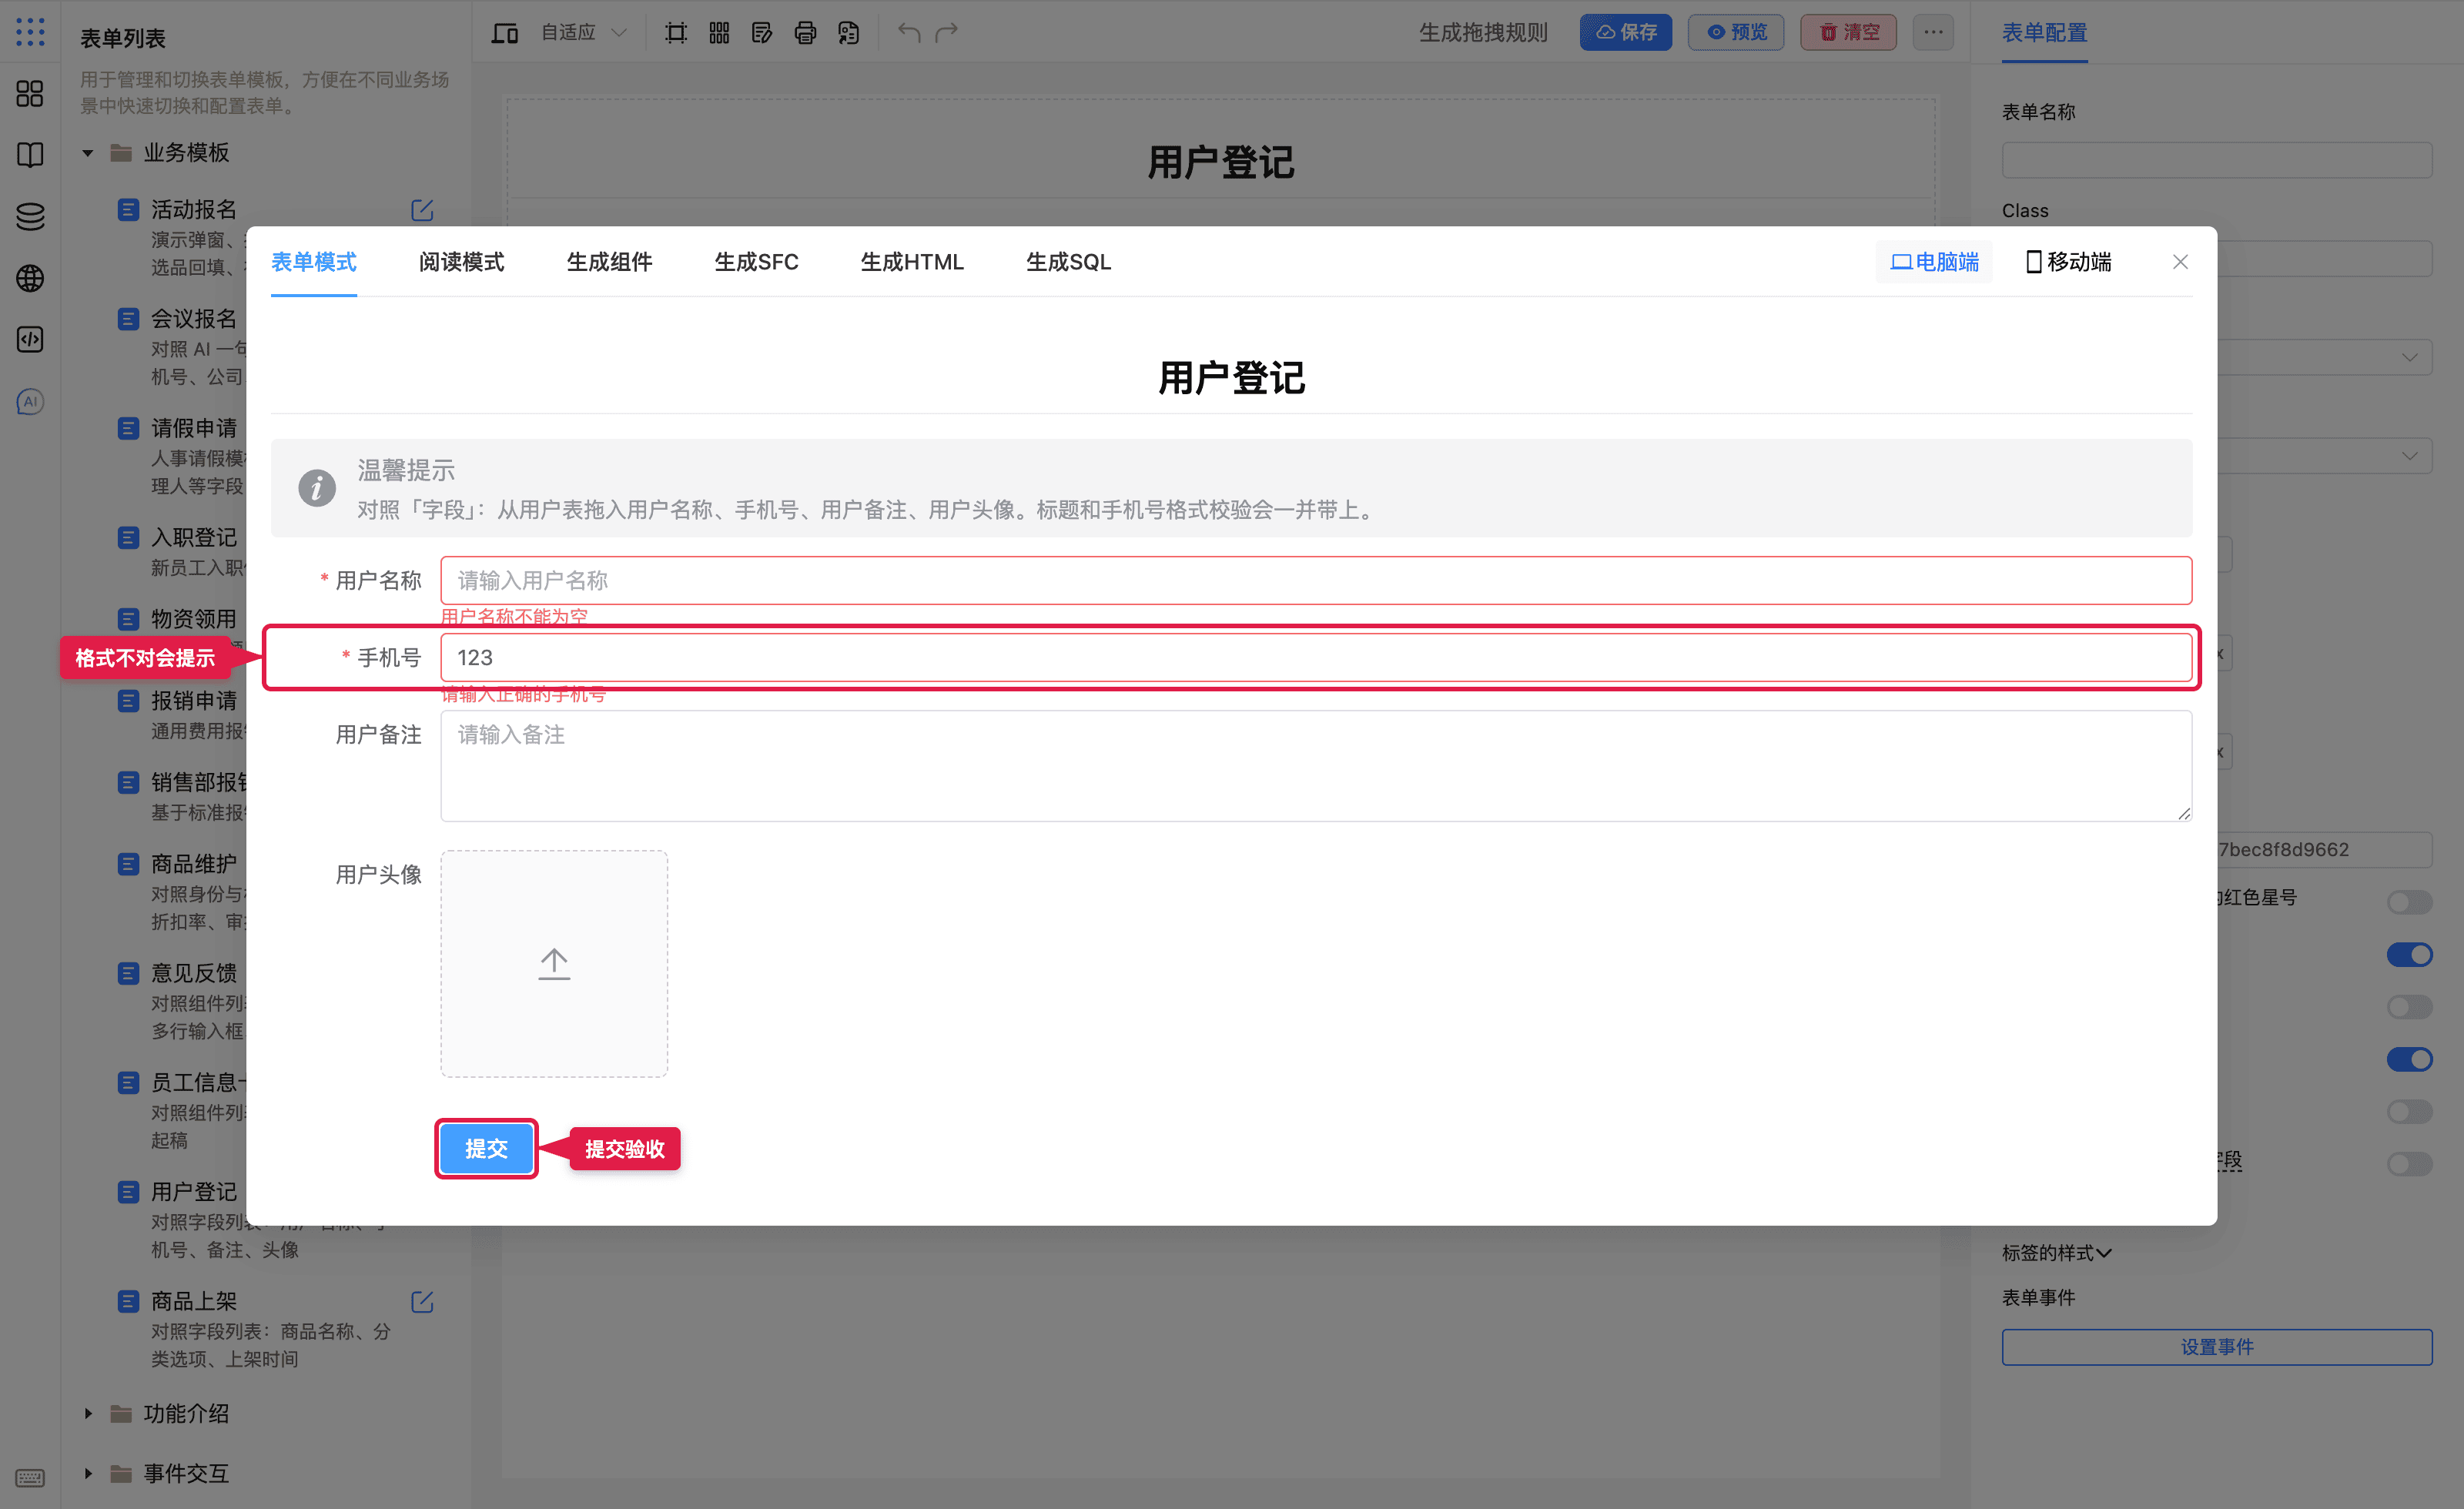Screen dimensions: 2464x1509
Task: Click the 设置事件 button
Action: [2217, 1347]
